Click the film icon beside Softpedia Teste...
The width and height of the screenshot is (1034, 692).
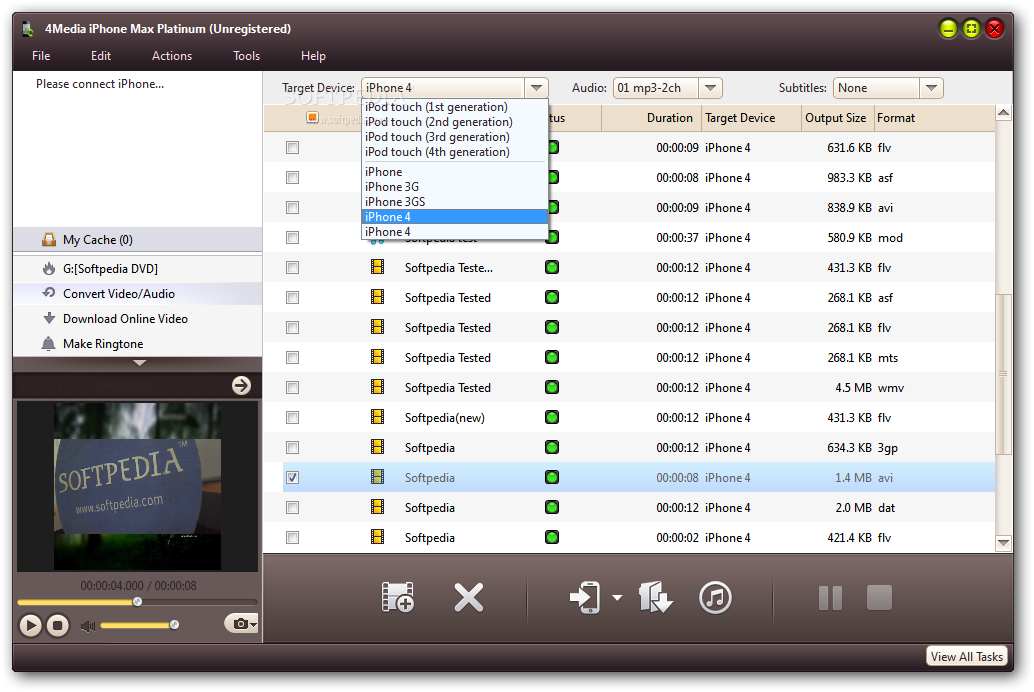tap(377, 267)
